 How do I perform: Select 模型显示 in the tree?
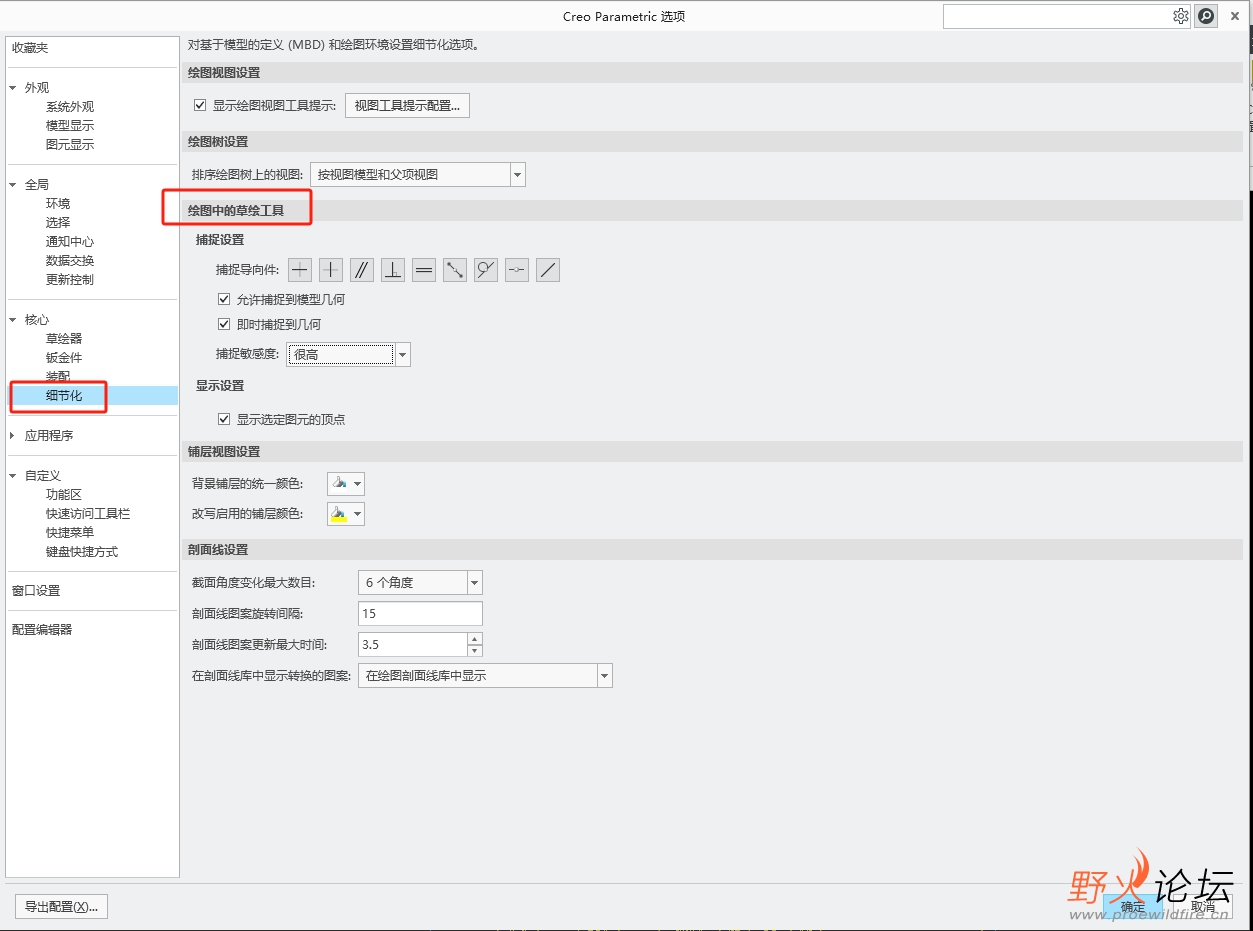(x=70, y=126)
